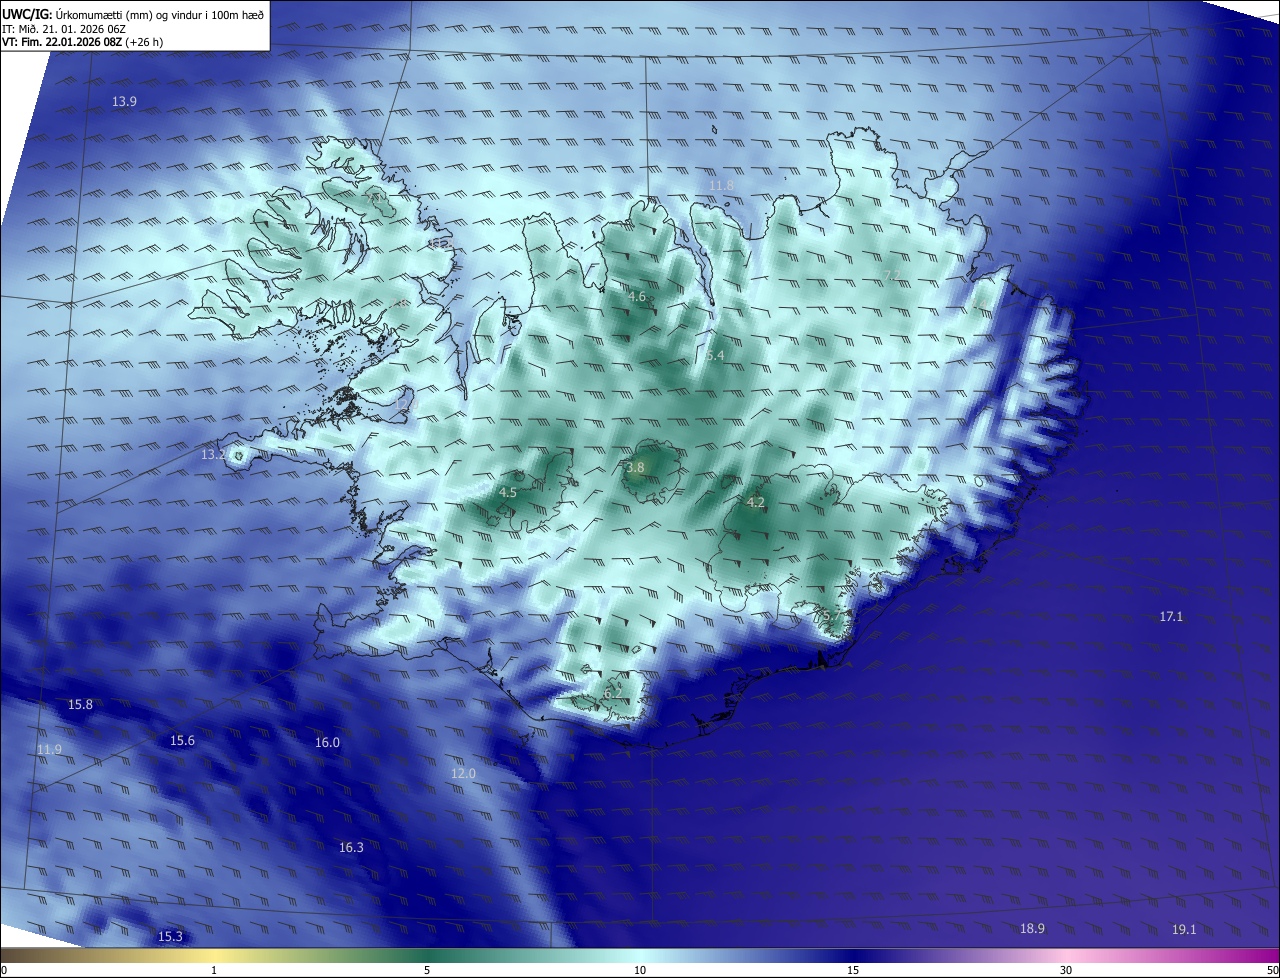Click the 4.5 value label
This screenshot has height=978, width=1280.
[508, 492]
